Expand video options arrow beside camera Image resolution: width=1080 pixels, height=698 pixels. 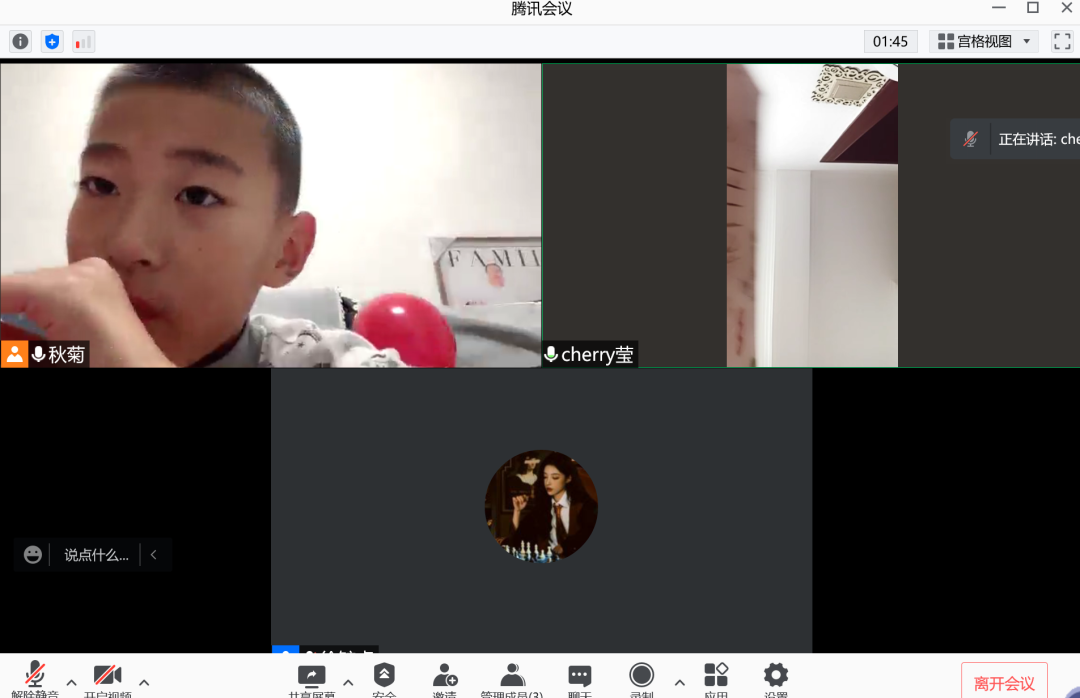click(x=144, y=683)
